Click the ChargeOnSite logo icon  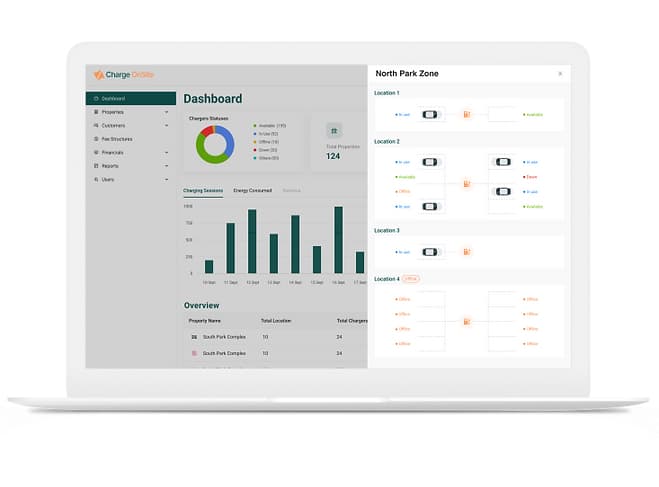pyautogui.click(x=98, y=75)
